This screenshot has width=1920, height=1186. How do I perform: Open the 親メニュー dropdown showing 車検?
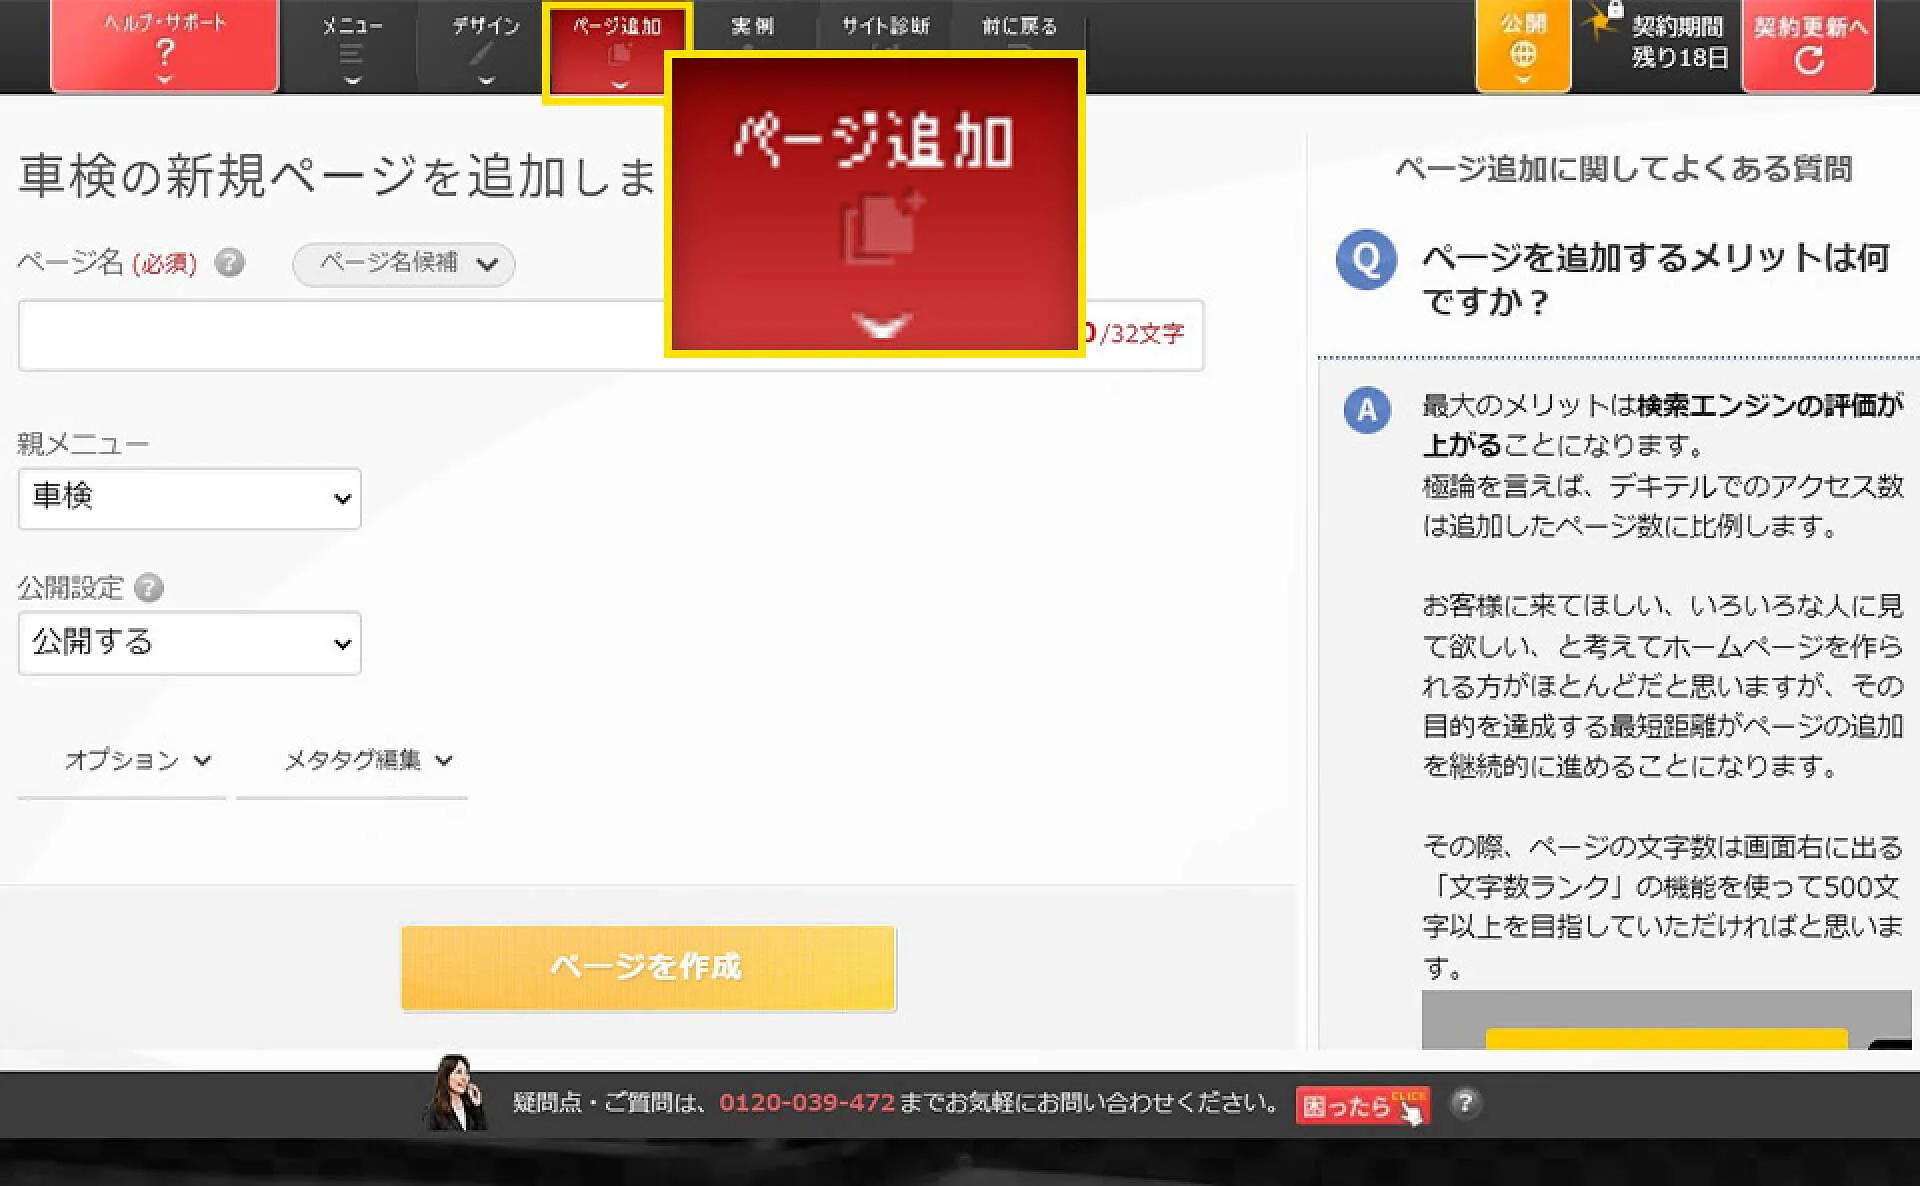[190, 498]
